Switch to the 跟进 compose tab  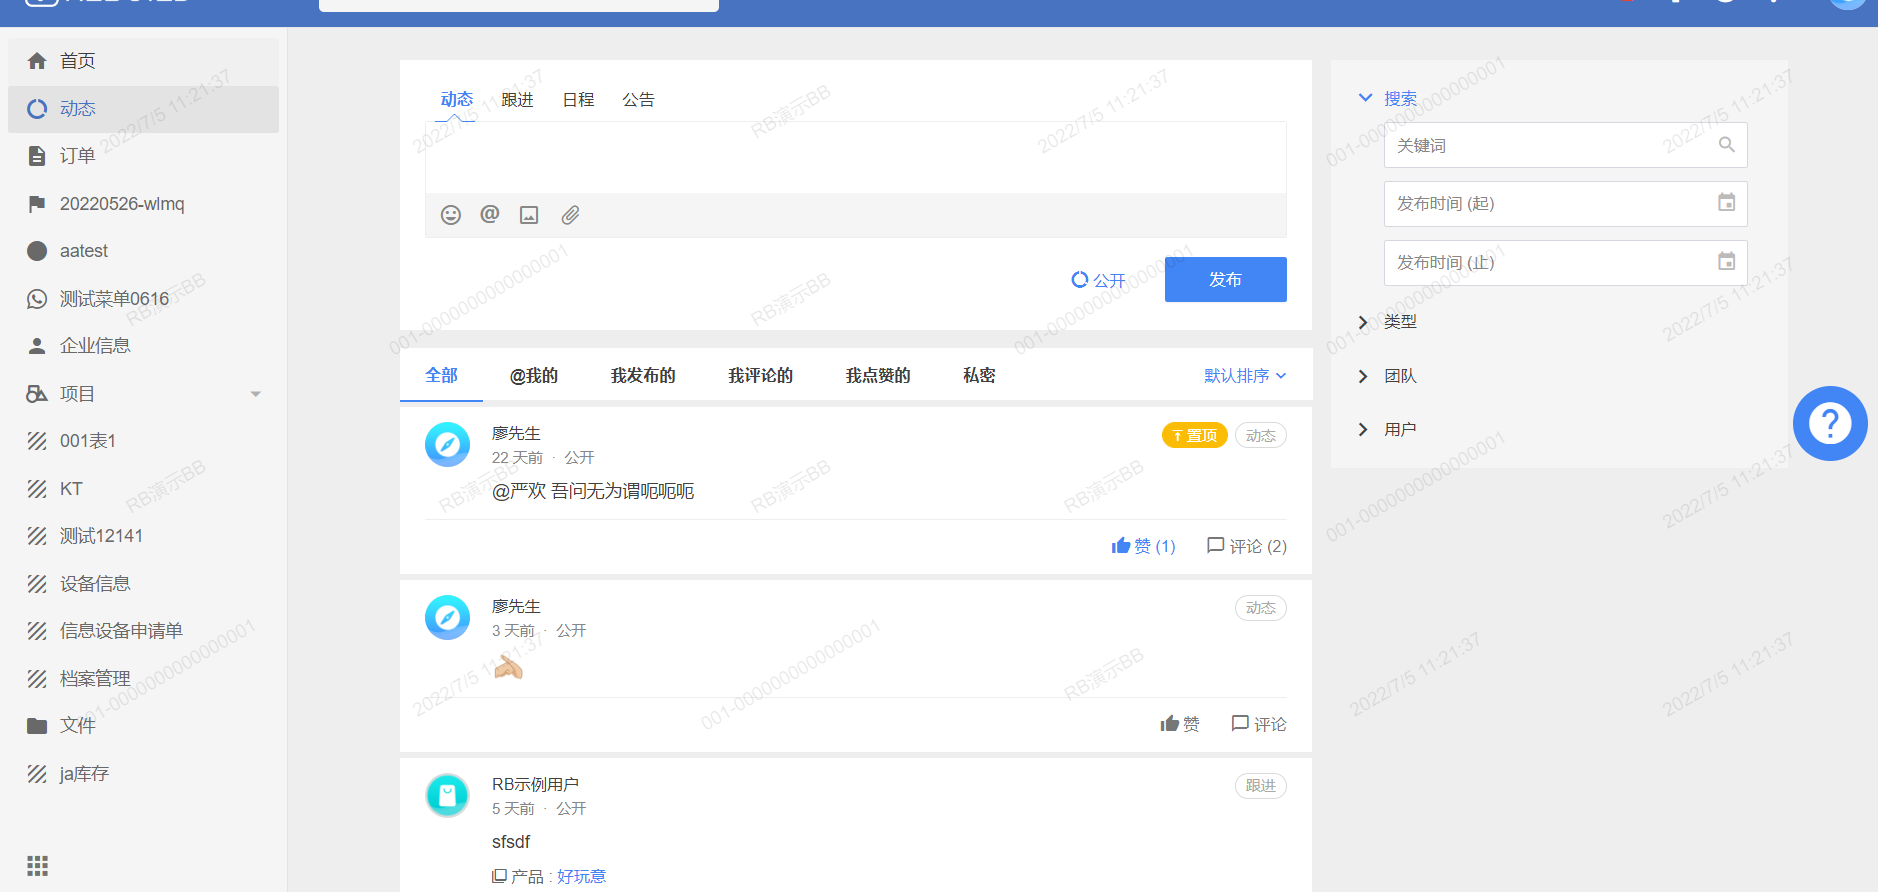pos(517,100)
